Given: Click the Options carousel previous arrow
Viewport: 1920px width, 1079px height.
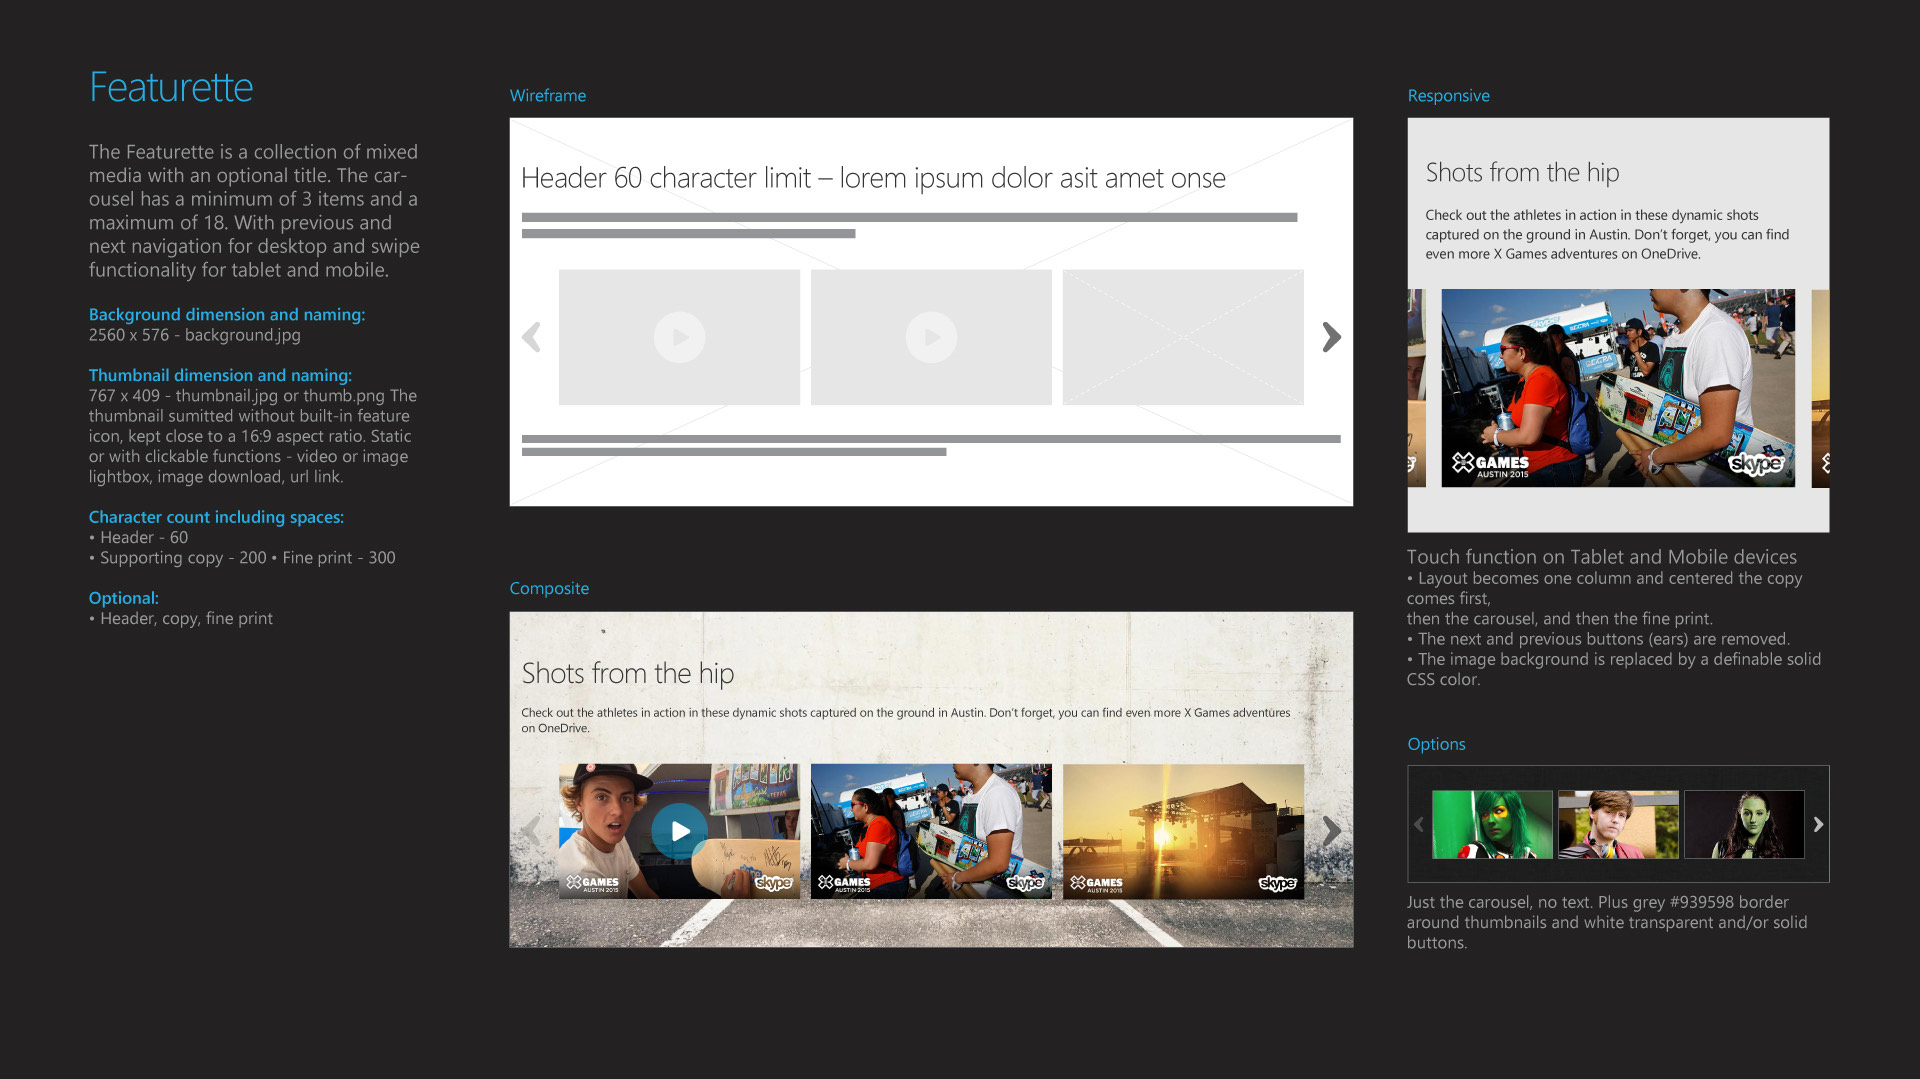Looking at the screenshot, I should click(x=1418, y=825).
